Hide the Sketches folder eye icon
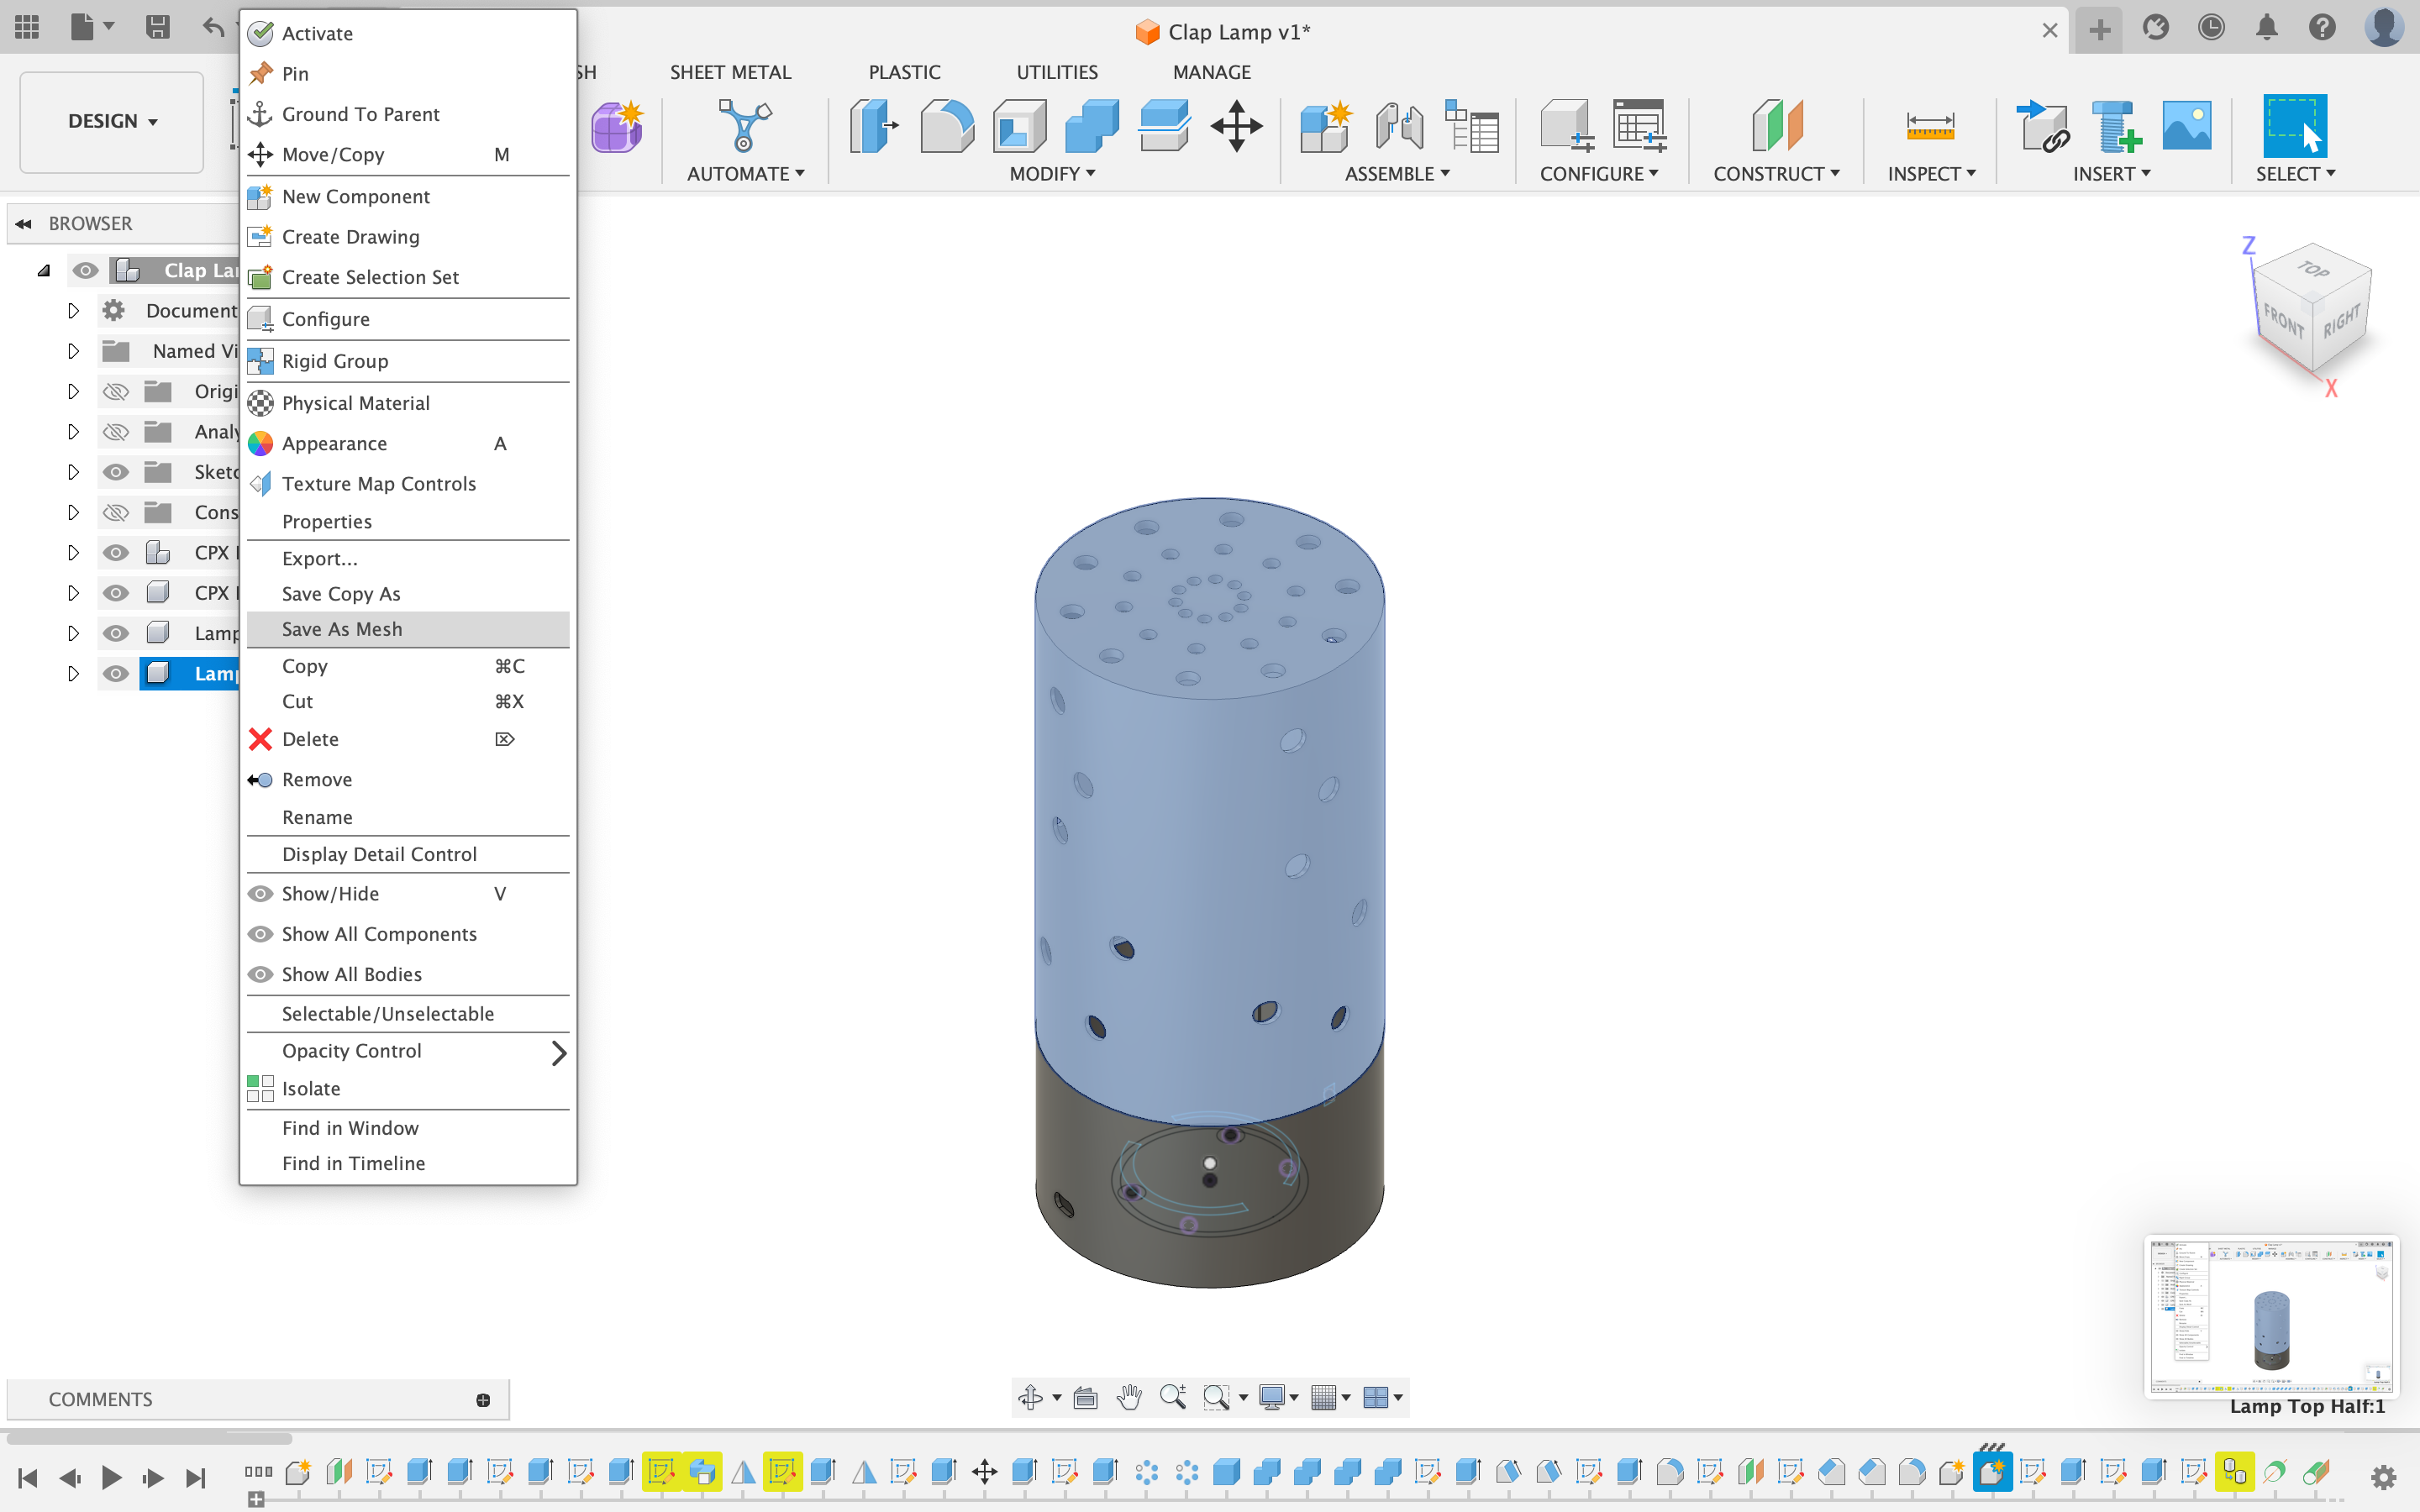Screen dimensions: 2420x1512 click(116, 472)
